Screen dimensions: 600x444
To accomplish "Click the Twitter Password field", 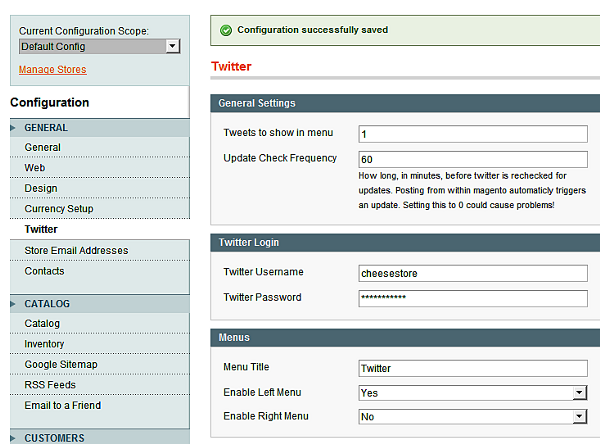I will (473, 299).
